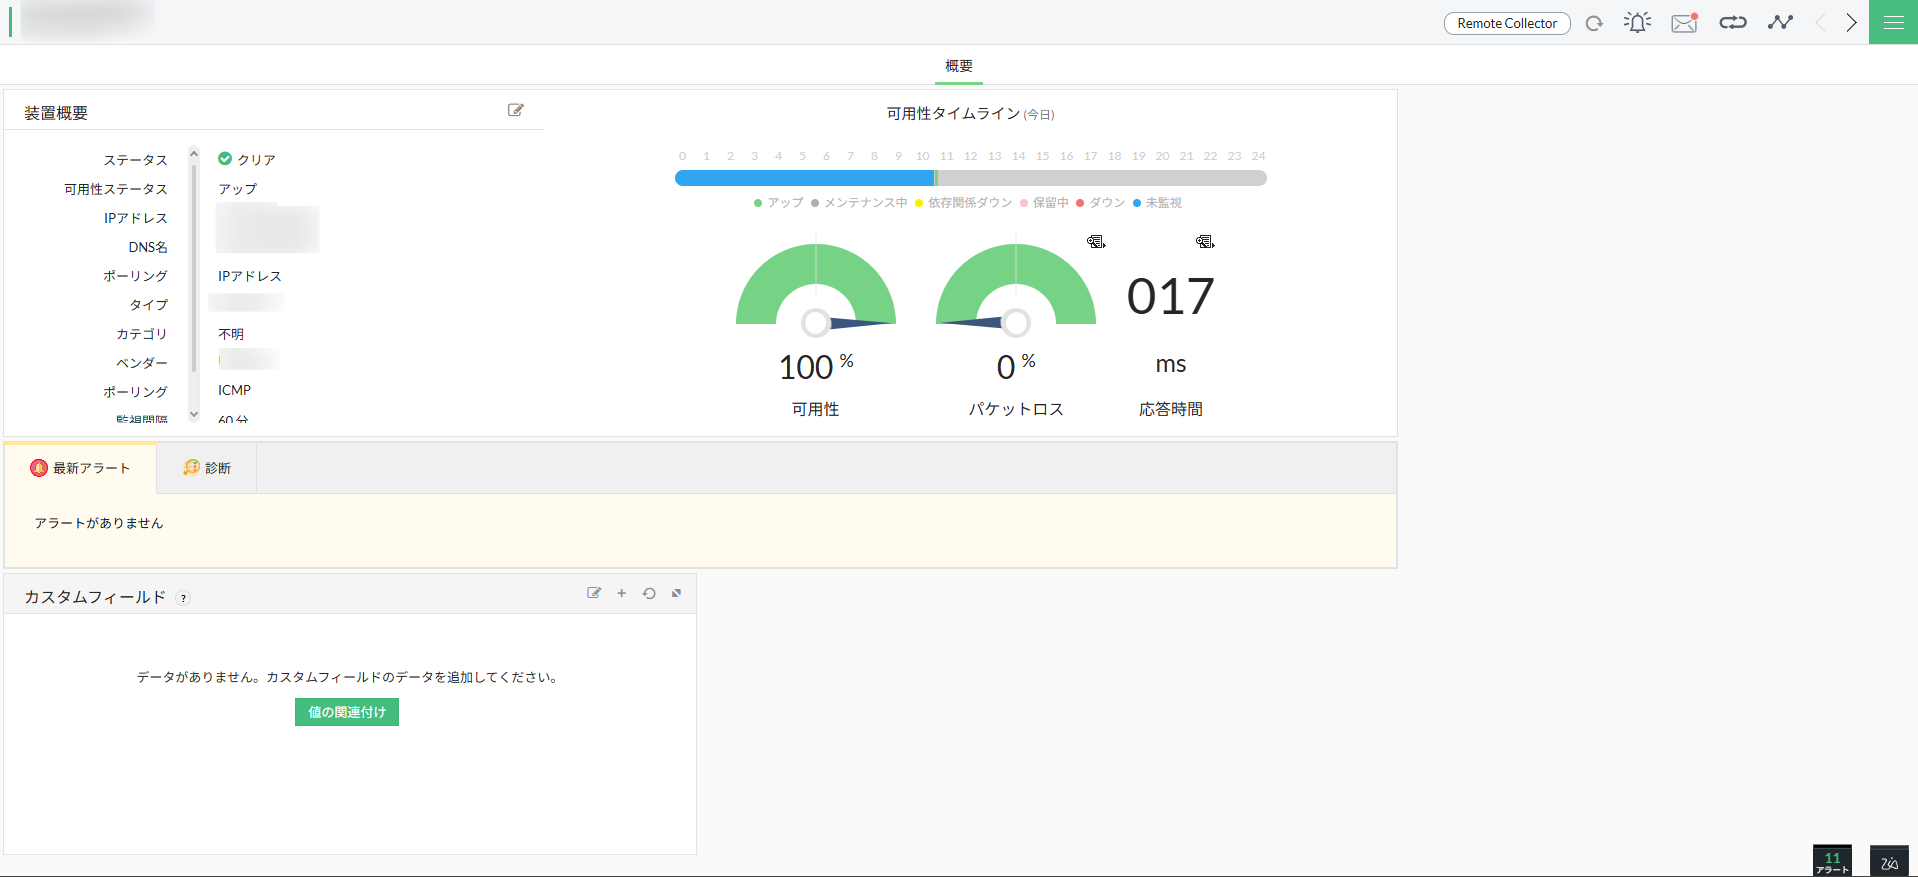This screenshot has width=1918, height=877.
Task: Click the scroll-down arrow in 装置概要 list
Action: pyautogui.click(x=194, y=415)
